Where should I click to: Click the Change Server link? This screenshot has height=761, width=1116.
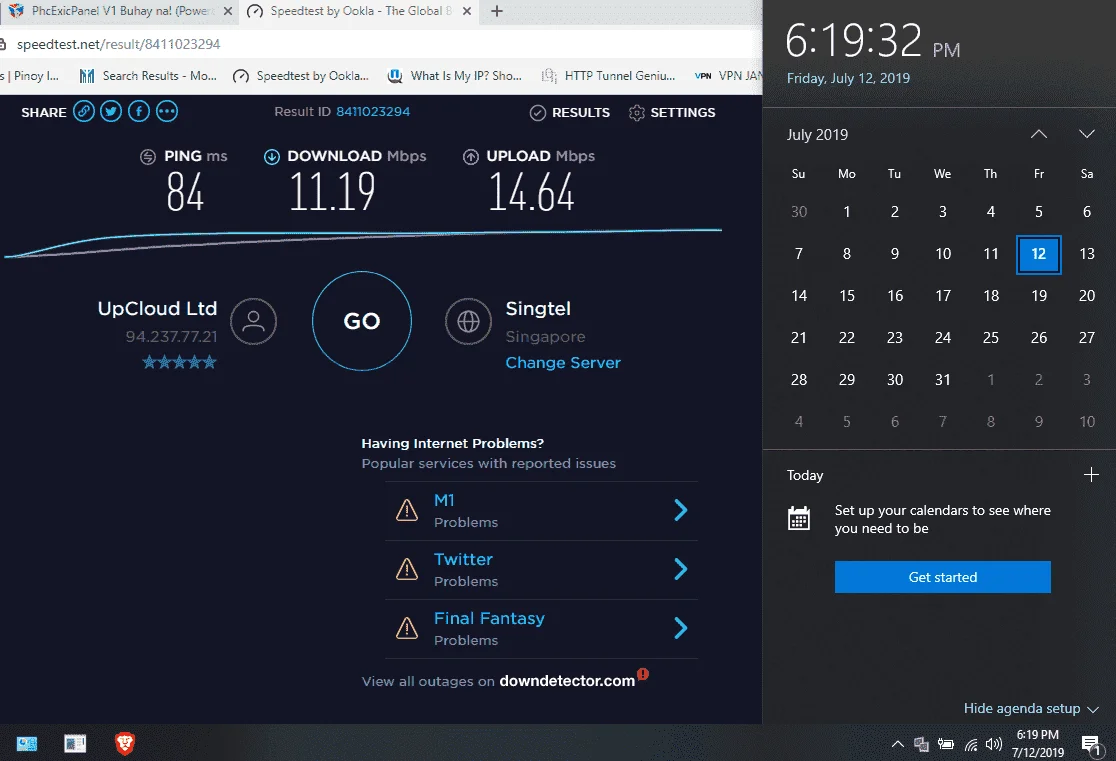(563, 362)
